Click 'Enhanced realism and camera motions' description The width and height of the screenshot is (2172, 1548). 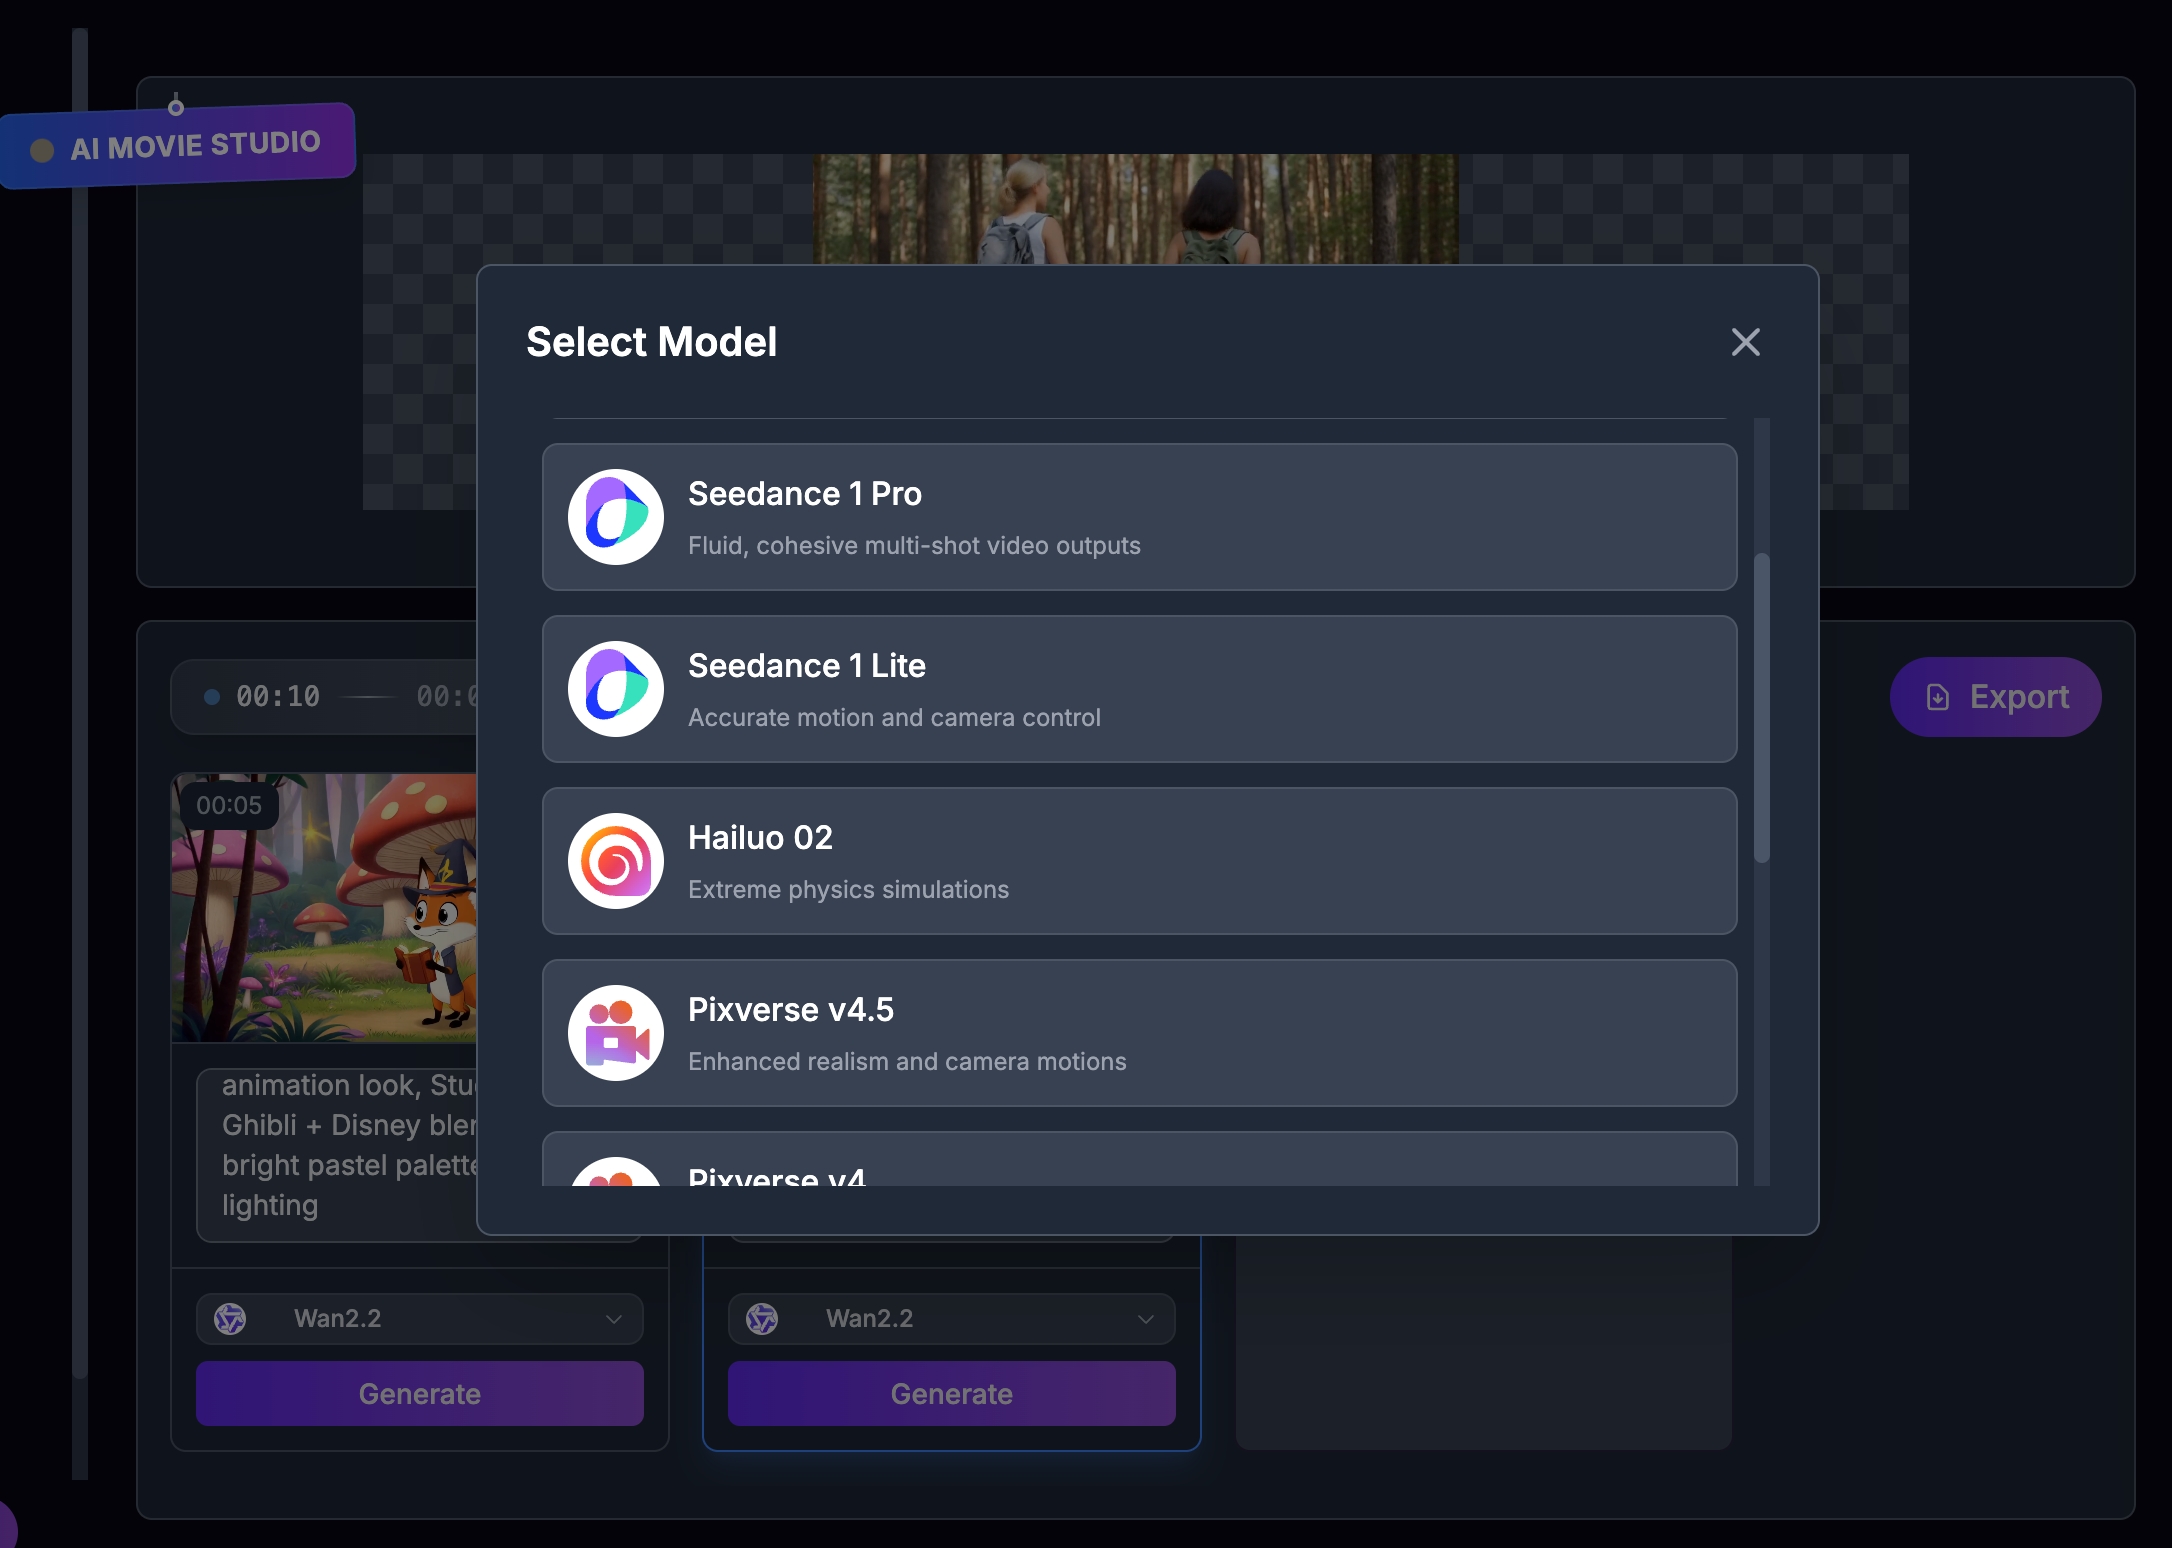(x=907, y=1062)
